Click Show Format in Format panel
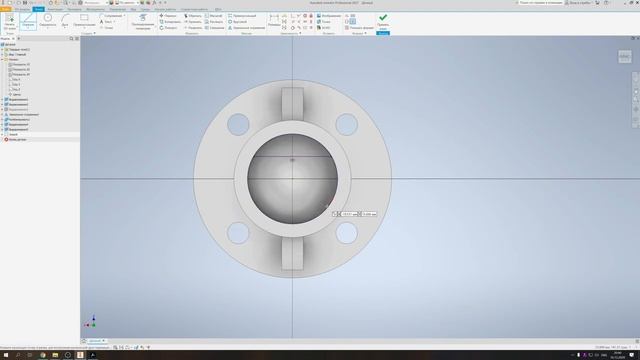 [359, 28]
